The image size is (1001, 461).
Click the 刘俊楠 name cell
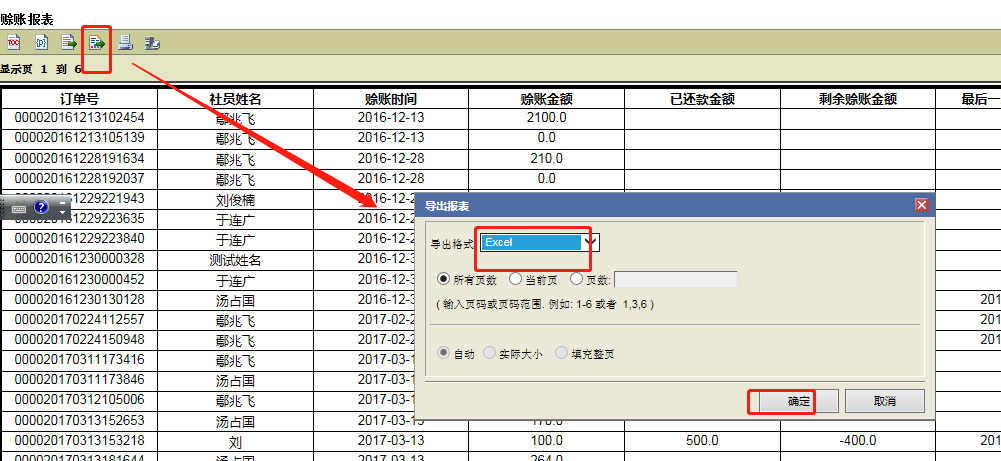point(236,200)
